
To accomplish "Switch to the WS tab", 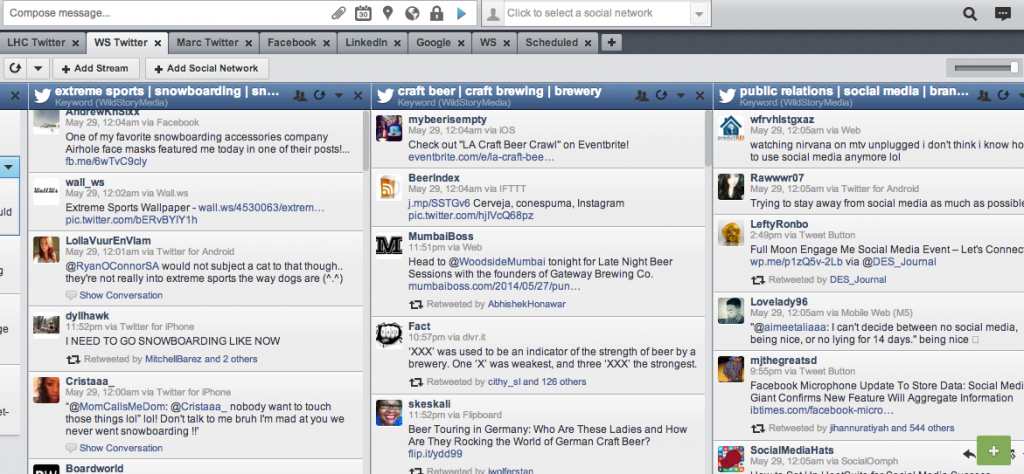I will click(x=488, y=42).
